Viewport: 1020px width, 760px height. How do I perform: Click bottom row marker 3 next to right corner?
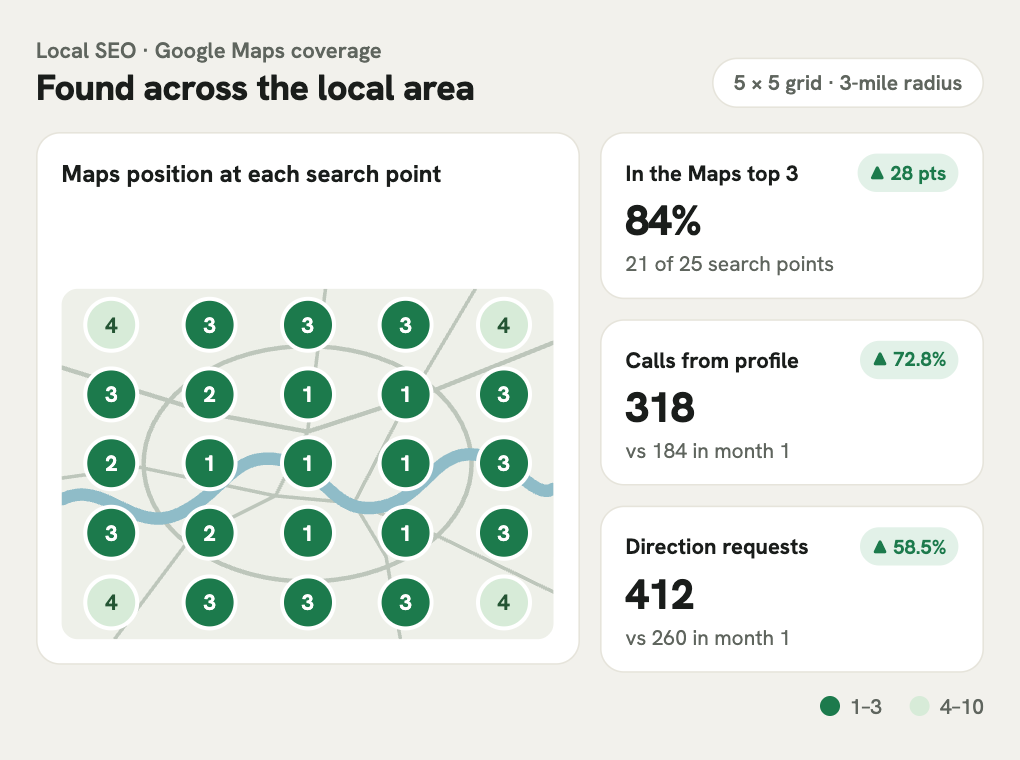[x=405, y=603]
